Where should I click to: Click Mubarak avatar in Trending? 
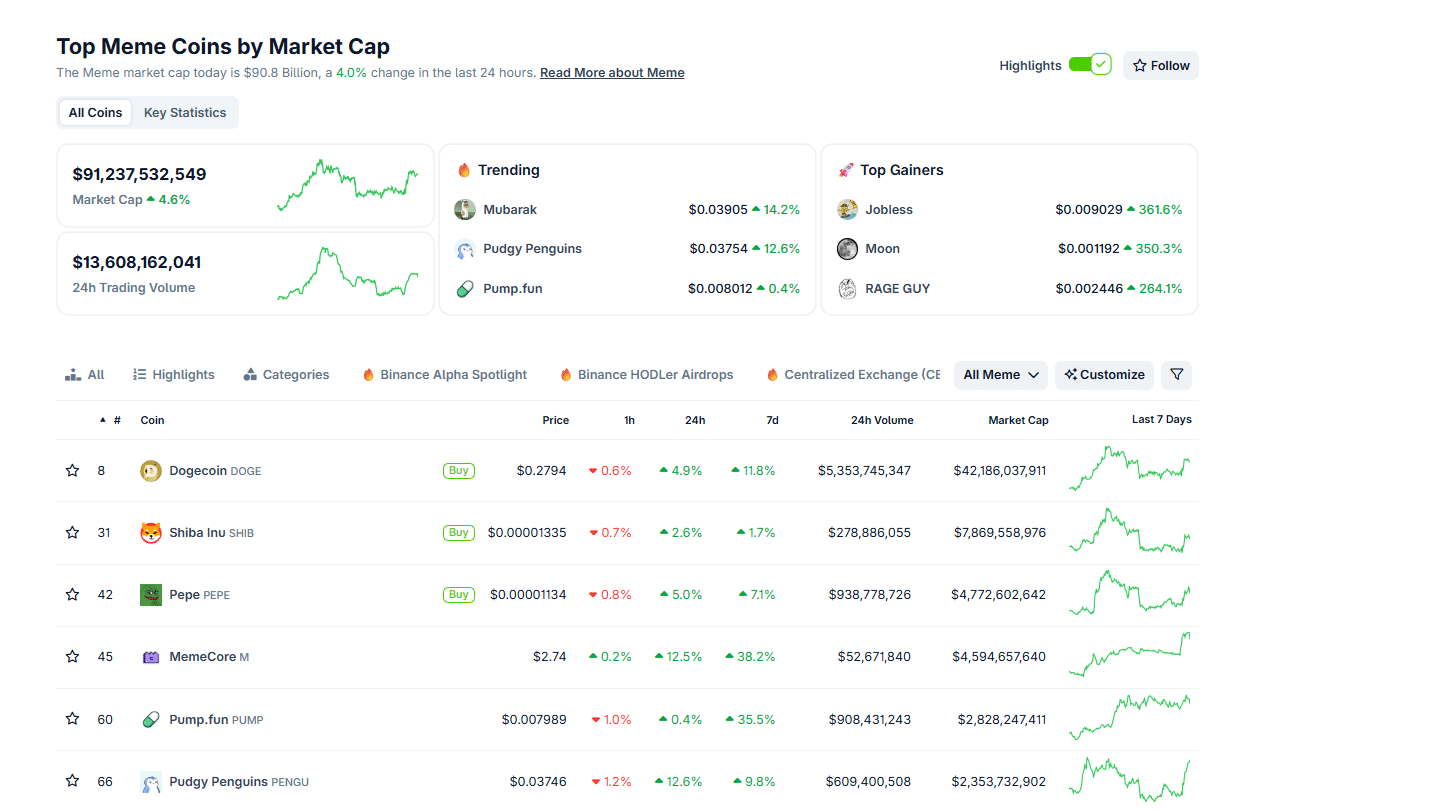(465, 209)
